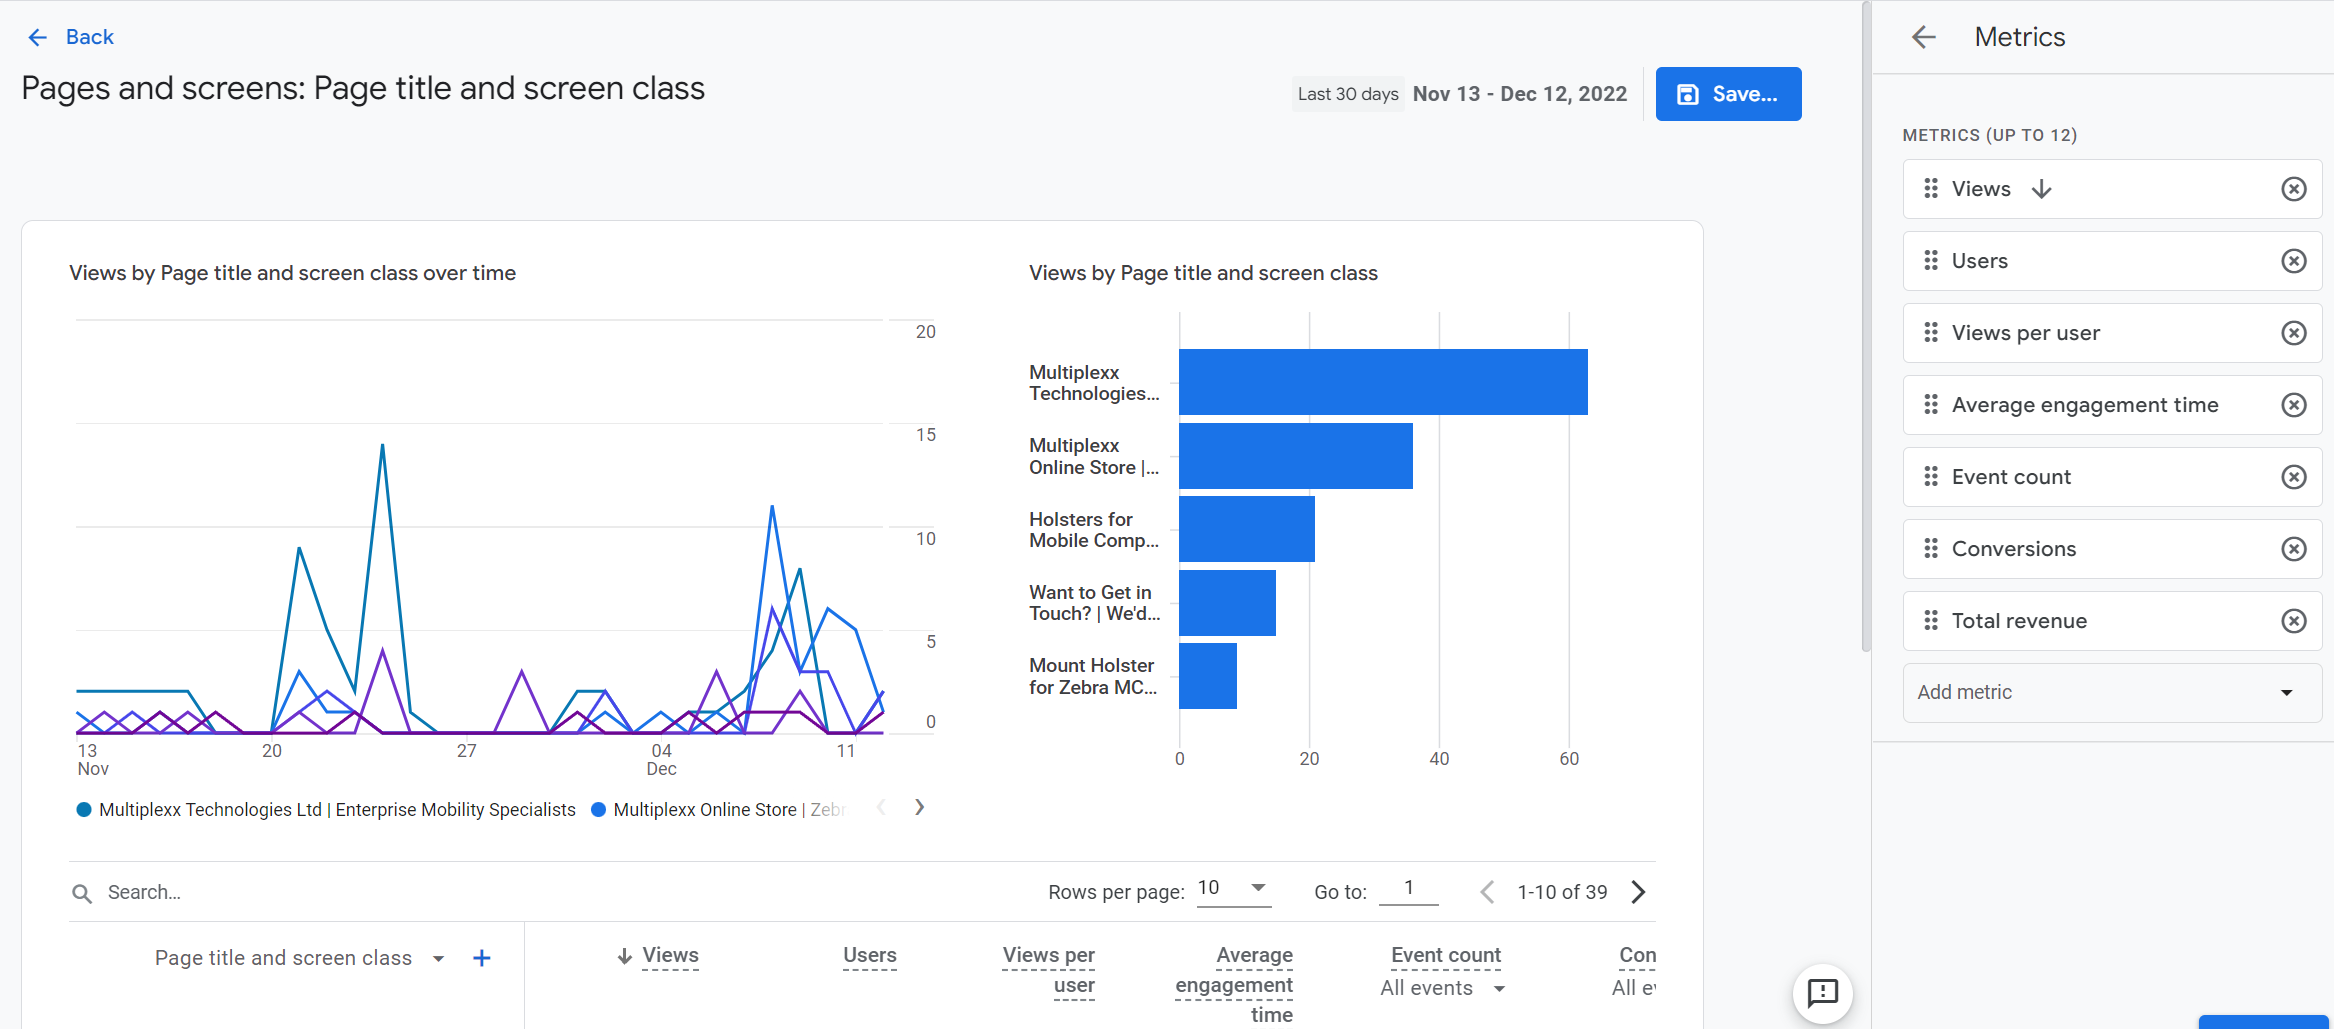Show next chart legend items
The width and height of the screenshot is (2334, 1029).
coord(919,808)
